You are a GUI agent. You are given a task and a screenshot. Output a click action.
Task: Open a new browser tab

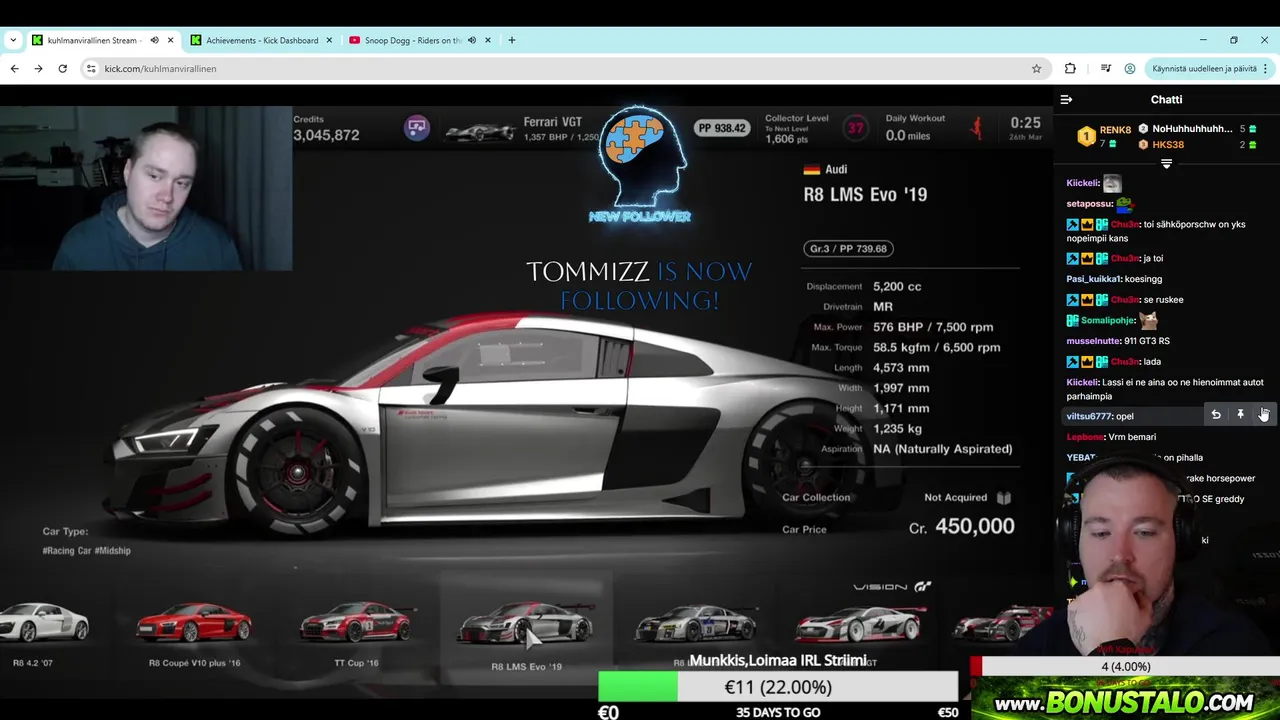[x=512, y=40]
